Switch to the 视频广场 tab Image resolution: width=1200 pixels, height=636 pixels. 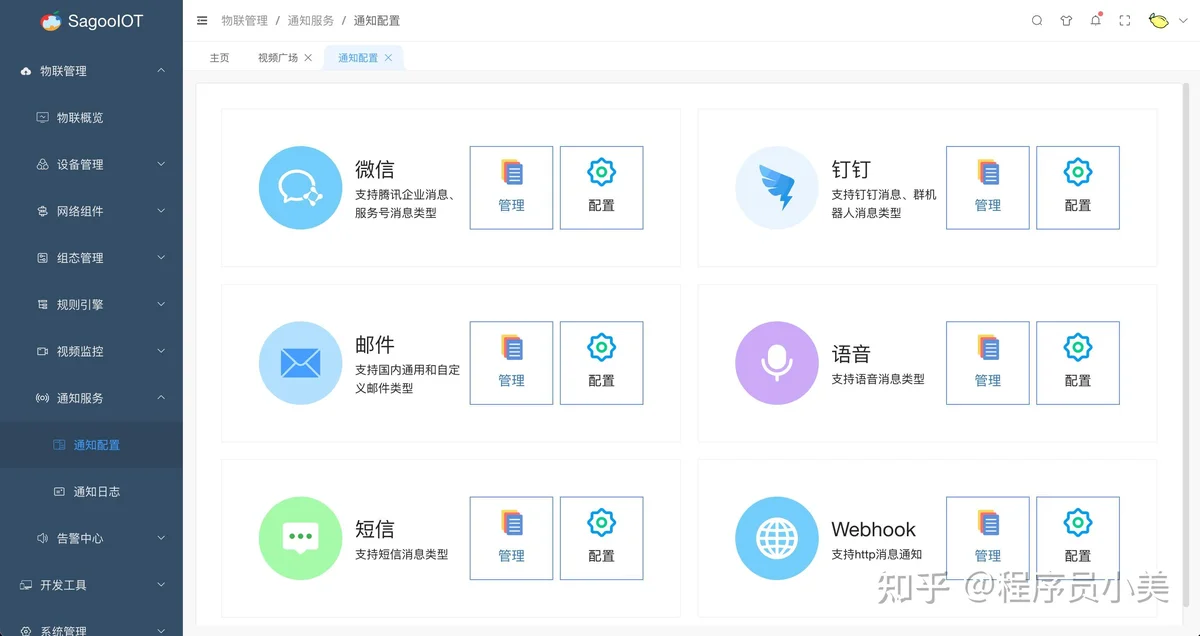(x=278, y=58)
